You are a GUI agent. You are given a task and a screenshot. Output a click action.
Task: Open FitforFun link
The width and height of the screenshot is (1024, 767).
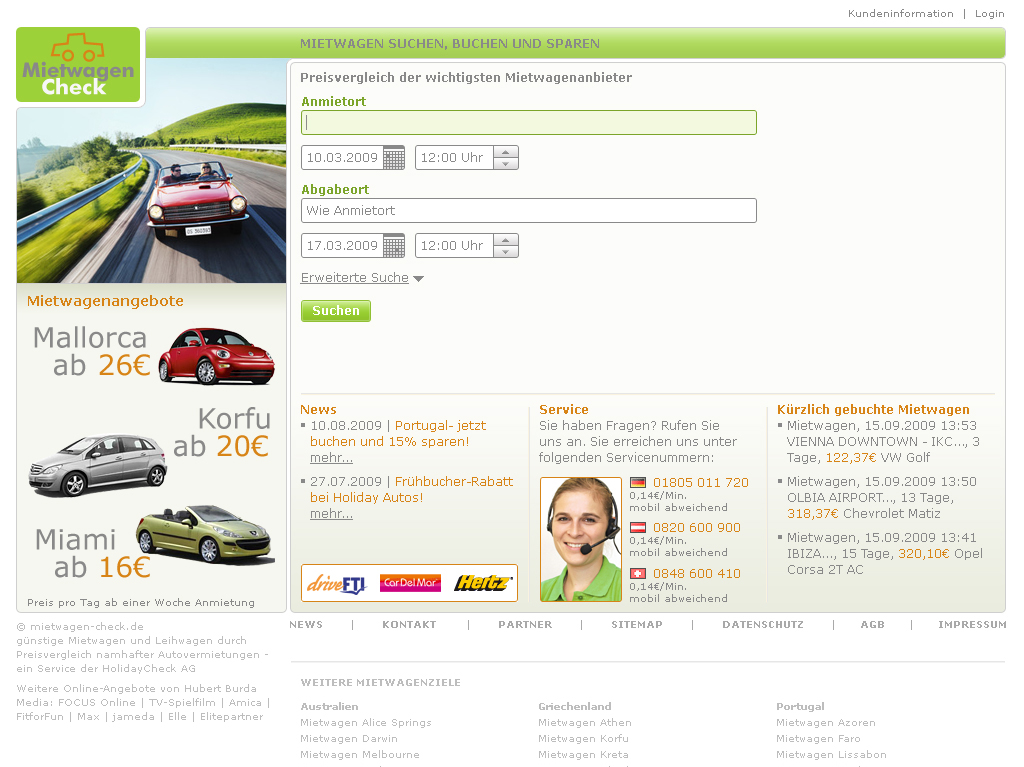pyautogui.click(x=40, y=717)
